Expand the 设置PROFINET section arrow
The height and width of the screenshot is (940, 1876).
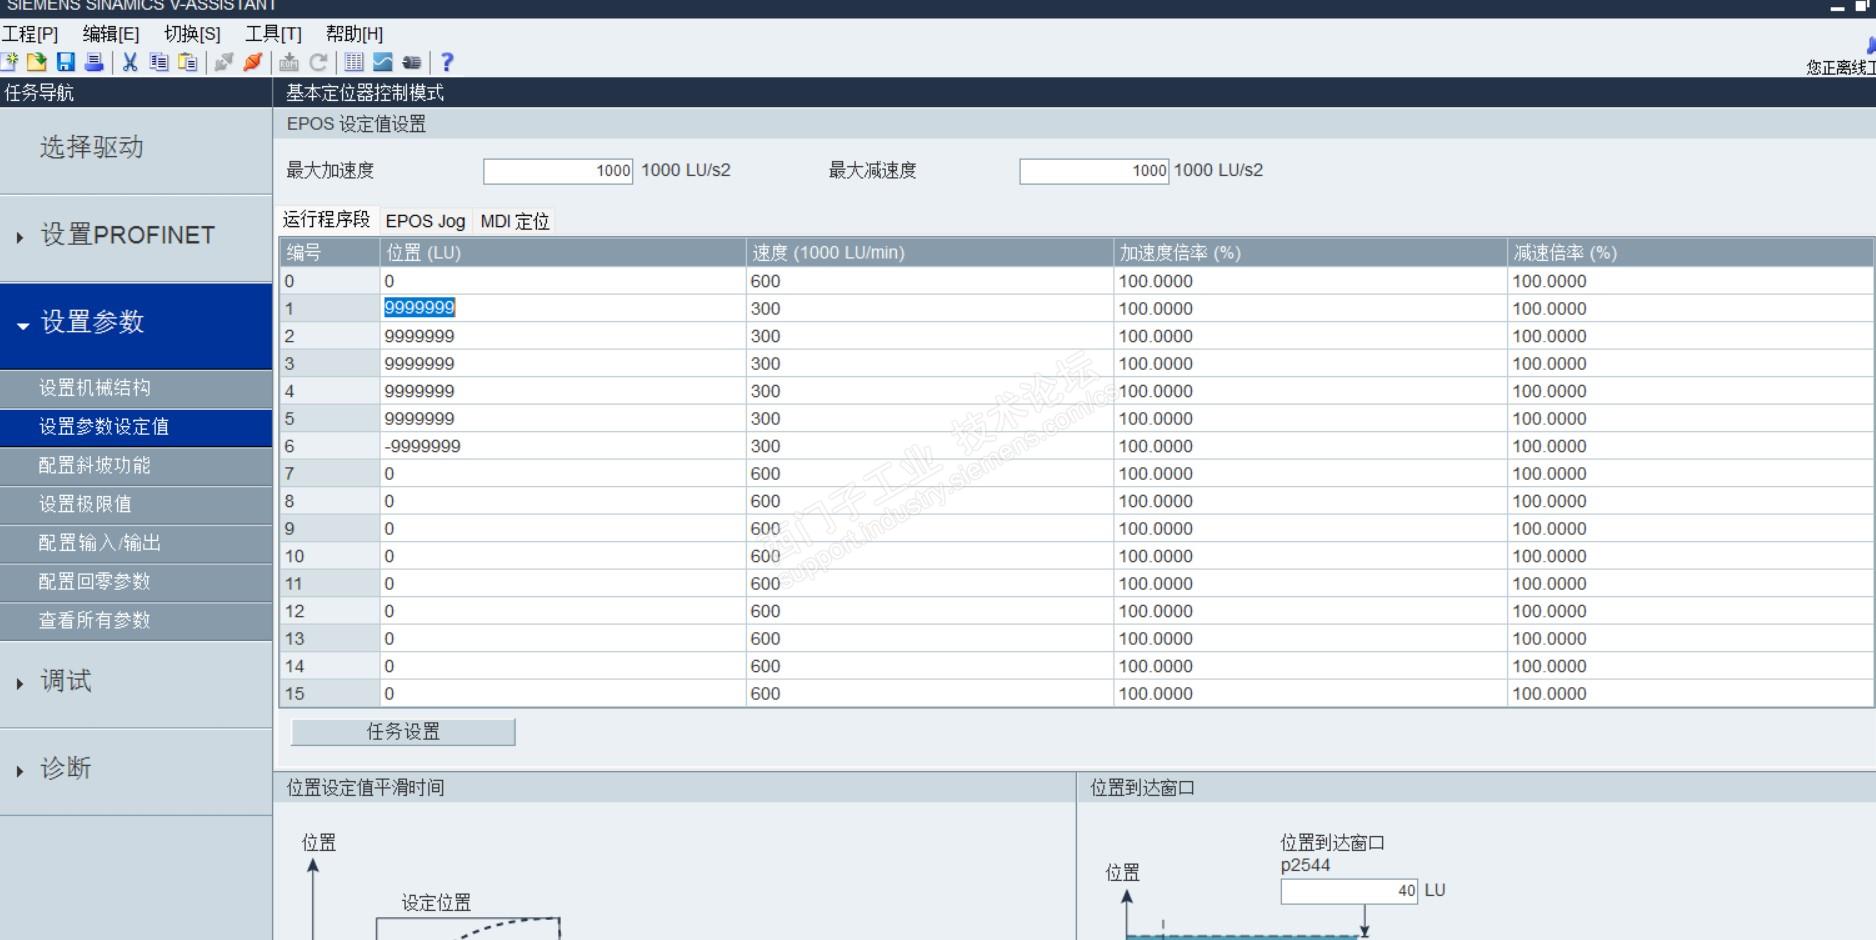click(x=20, y=237)
